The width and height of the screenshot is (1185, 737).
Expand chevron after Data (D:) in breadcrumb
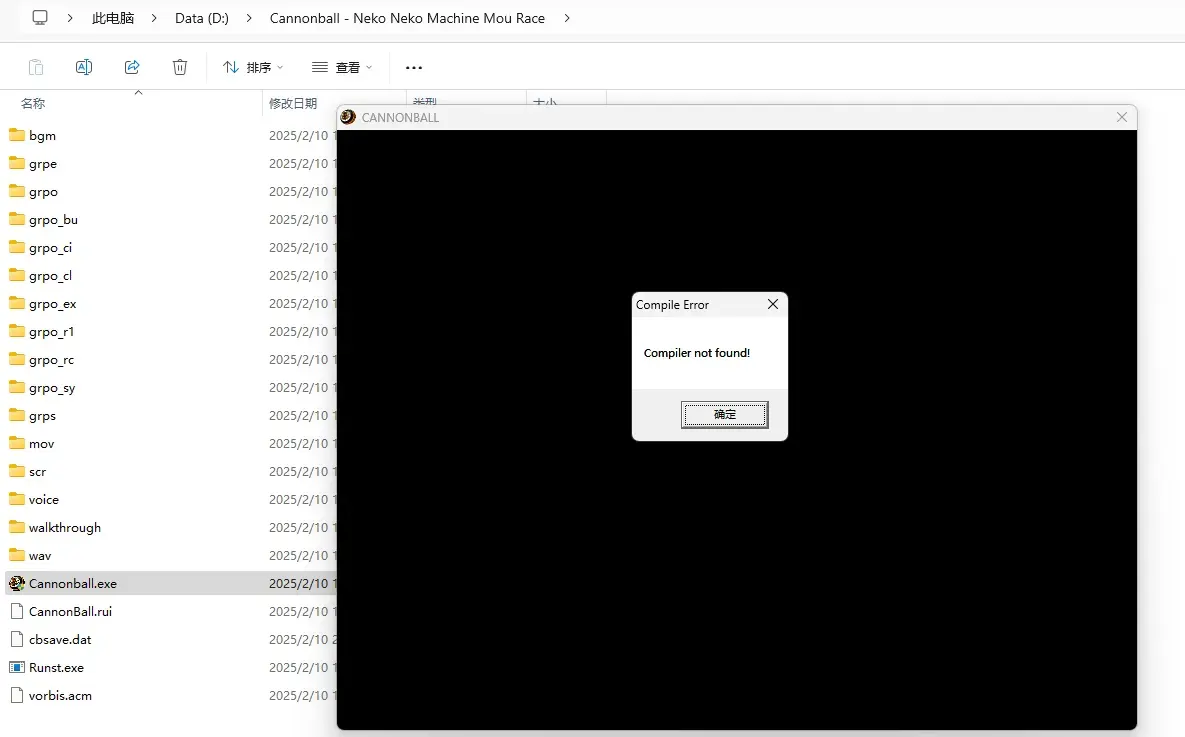click(249, 18)
